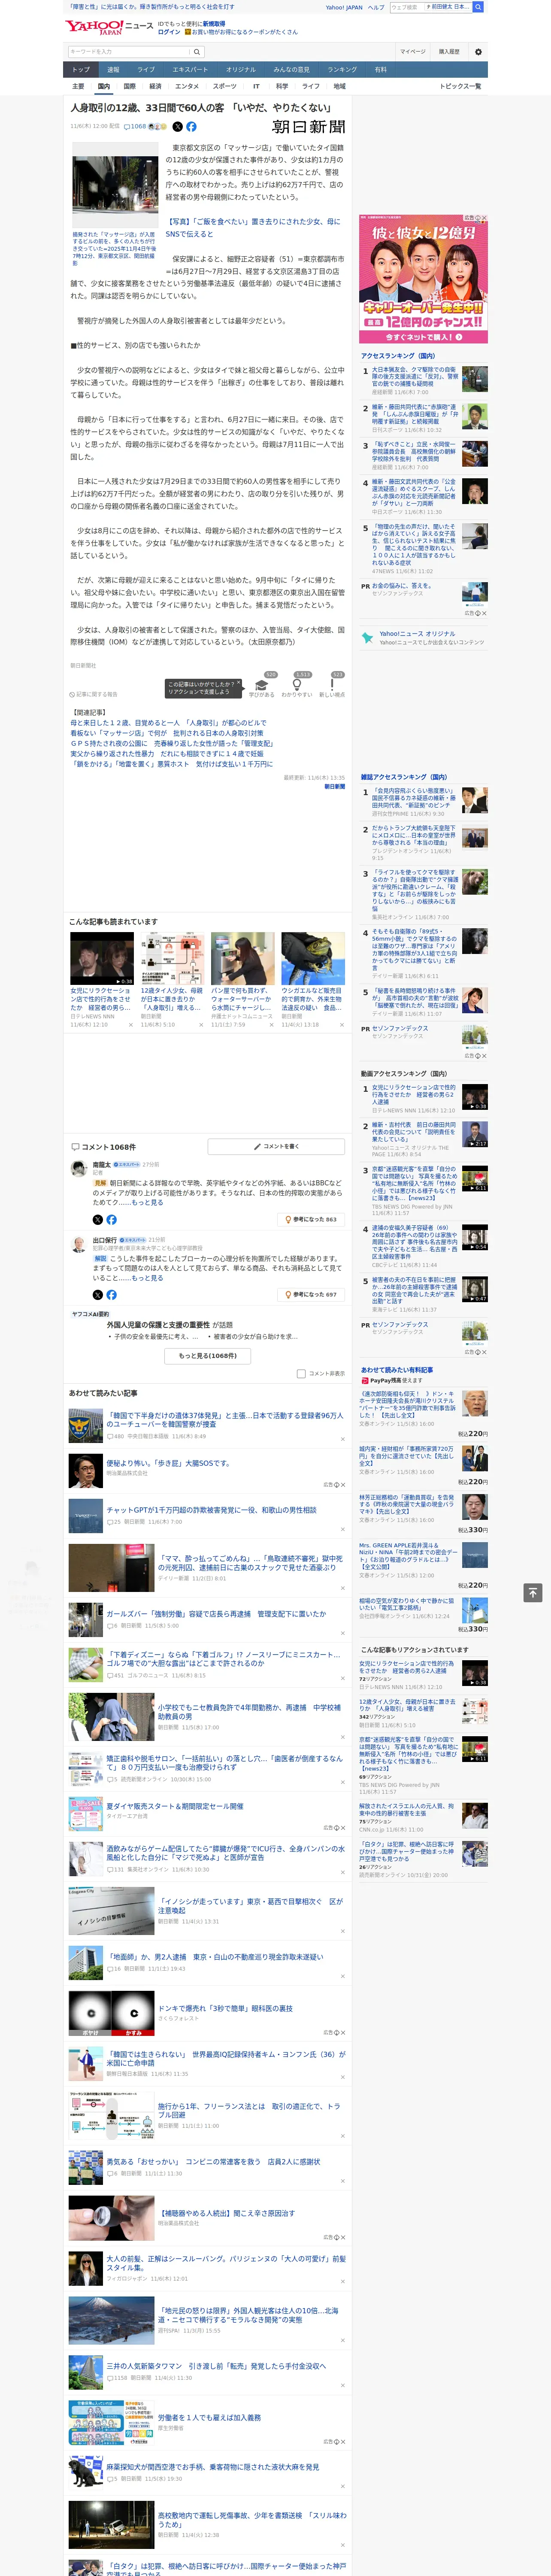551x2576 pixels.
Task: Click the keyword search magnifier button
Action: pos(197,52)
